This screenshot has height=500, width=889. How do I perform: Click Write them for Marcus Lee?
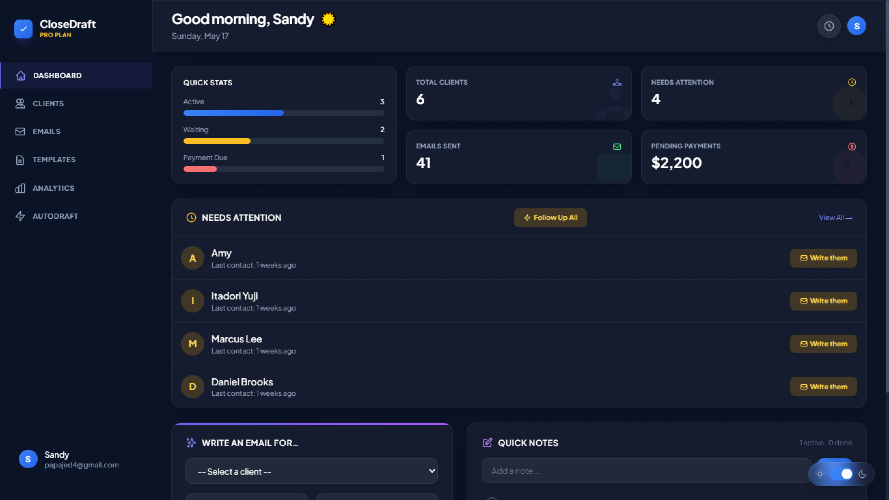pyautogui.click(x=823, y=344)
